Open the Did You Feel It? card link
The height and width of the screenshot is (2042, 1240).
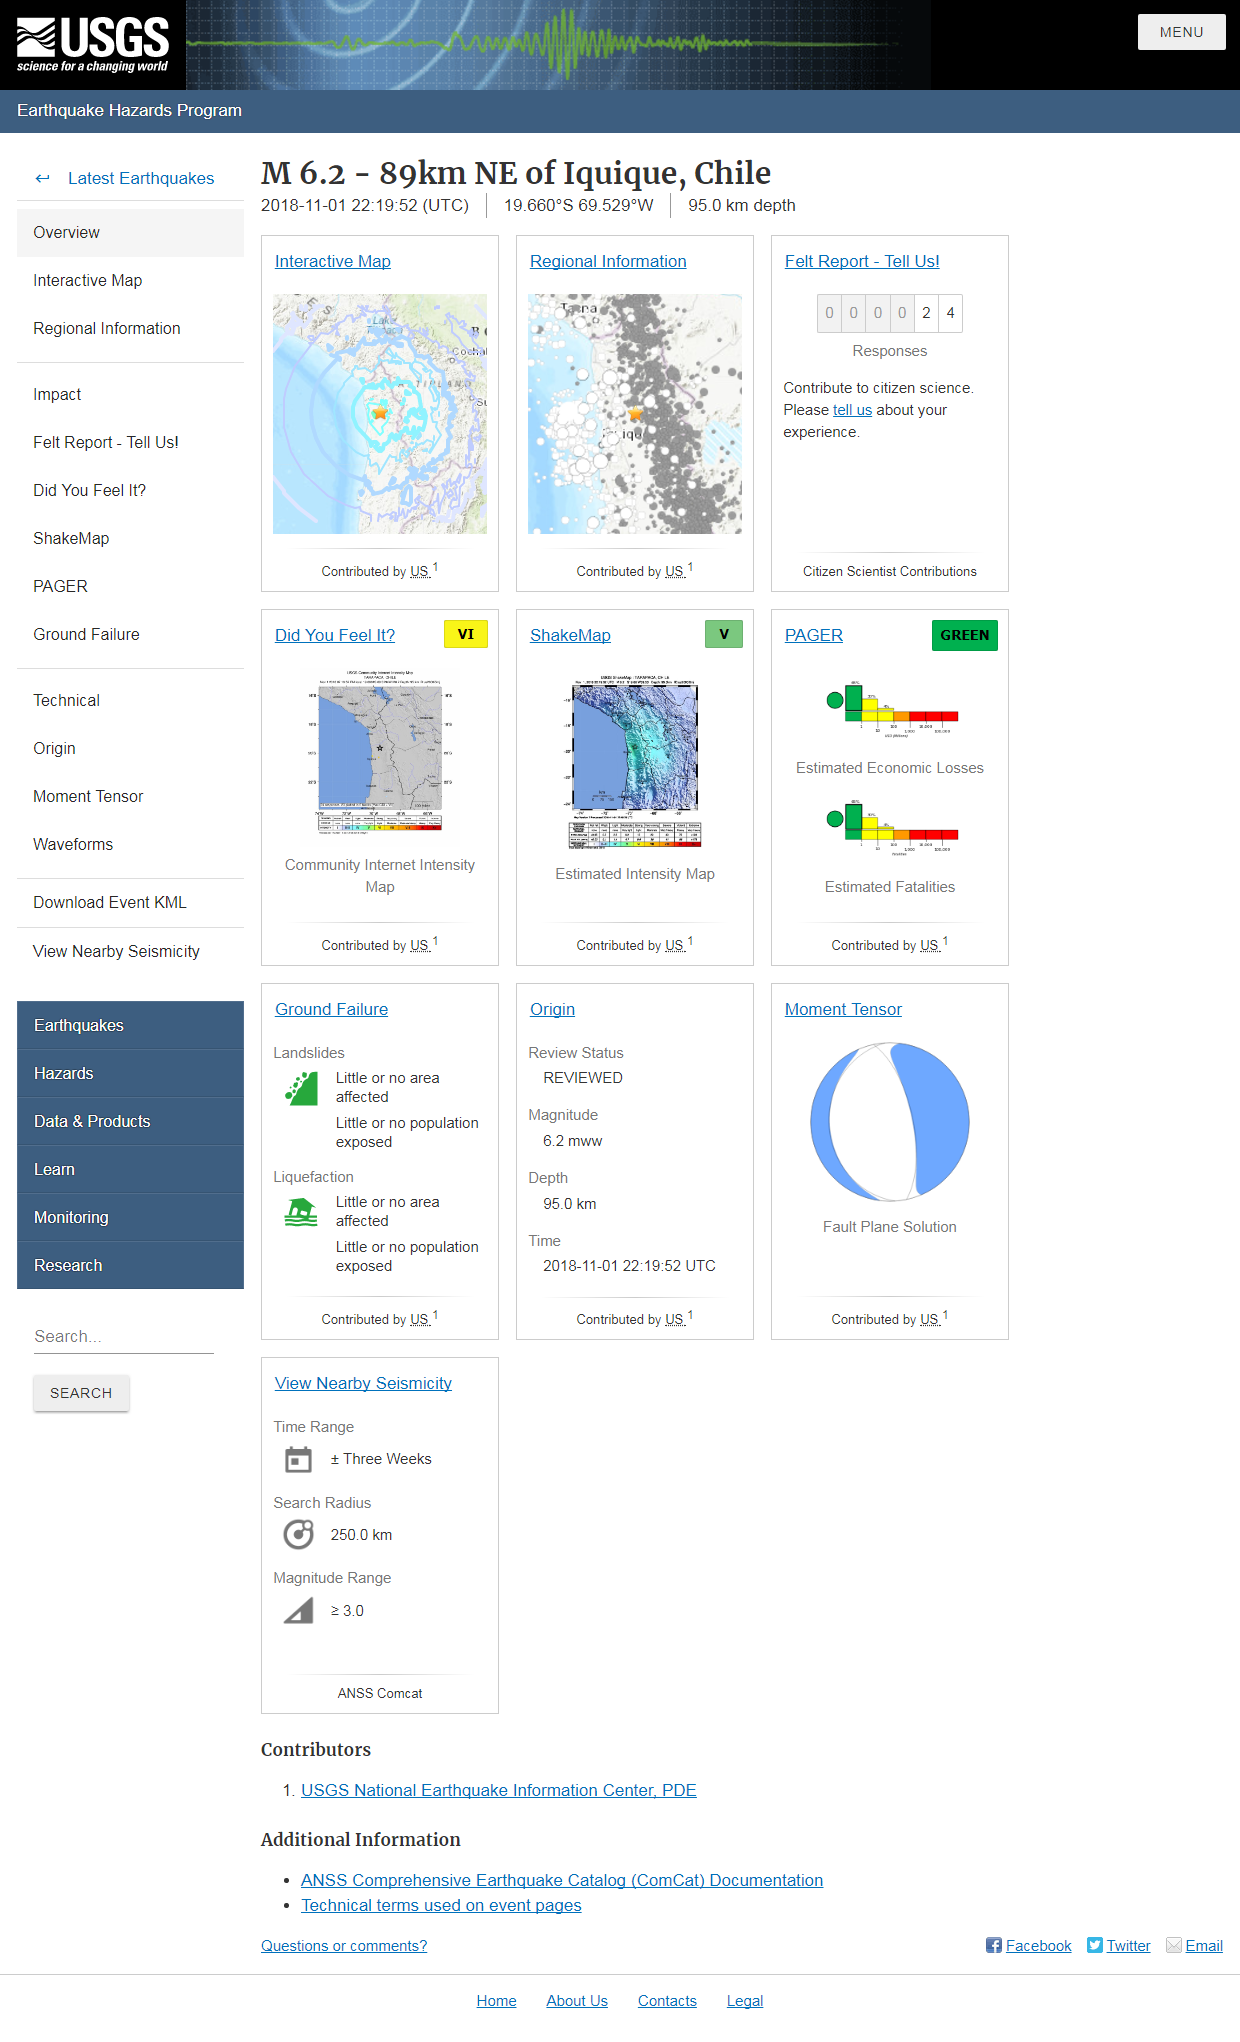[x=335, y=635]
